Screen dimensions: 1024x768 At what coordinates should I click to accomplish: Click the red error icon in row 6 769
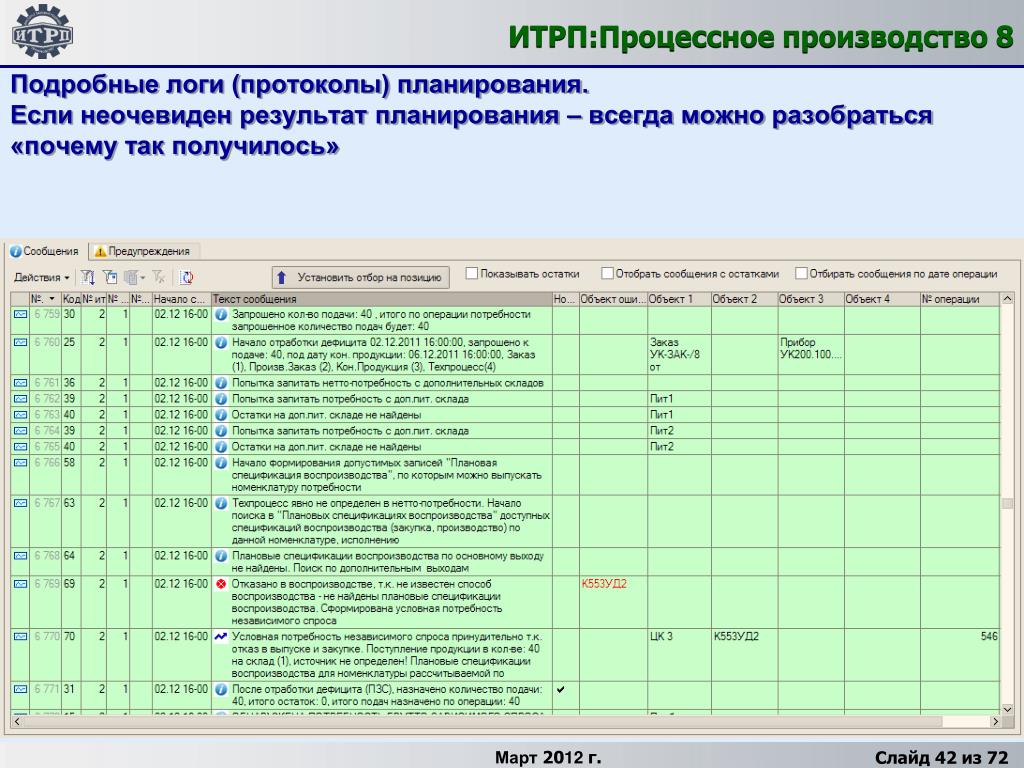tap(221, 584)
